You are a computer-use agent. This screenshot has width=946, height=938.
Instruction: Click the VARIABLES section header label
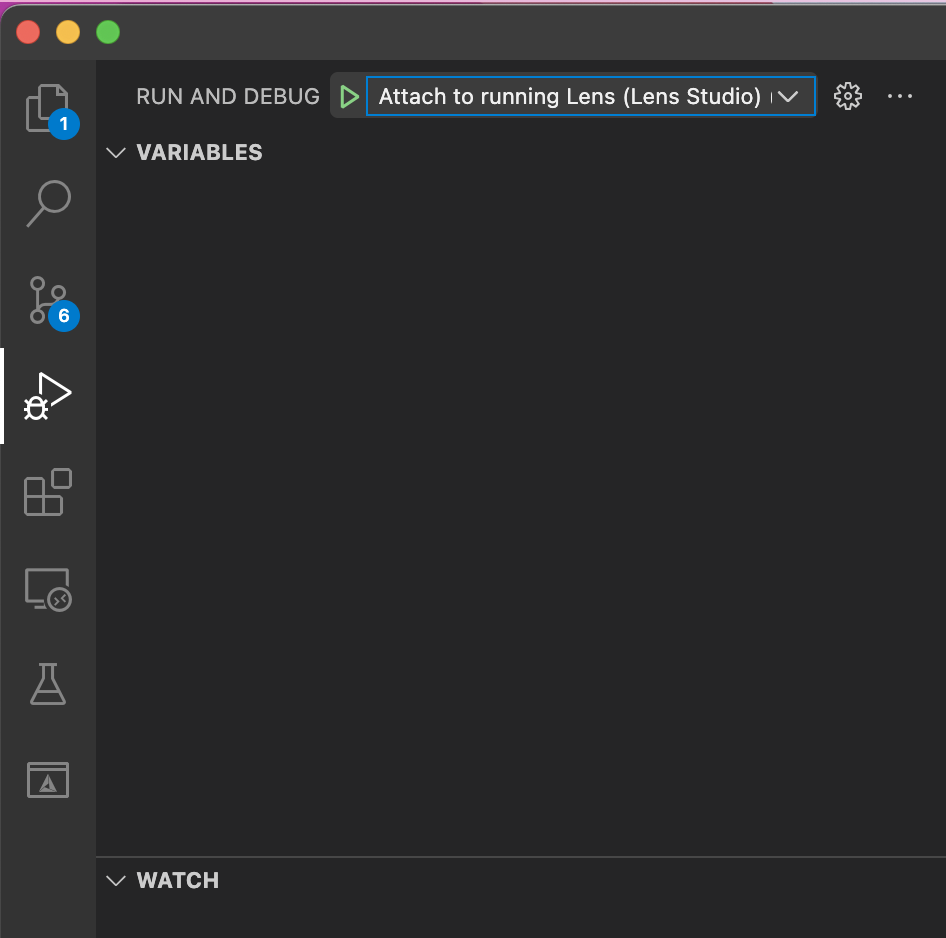click(x=199, y=153)
